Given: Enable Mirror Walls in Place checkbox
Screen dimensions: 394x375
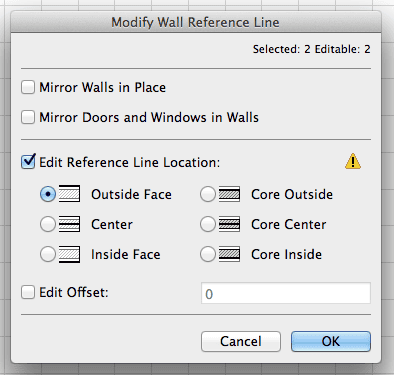Looking at the screenshot, I should [x=28, y=87].
